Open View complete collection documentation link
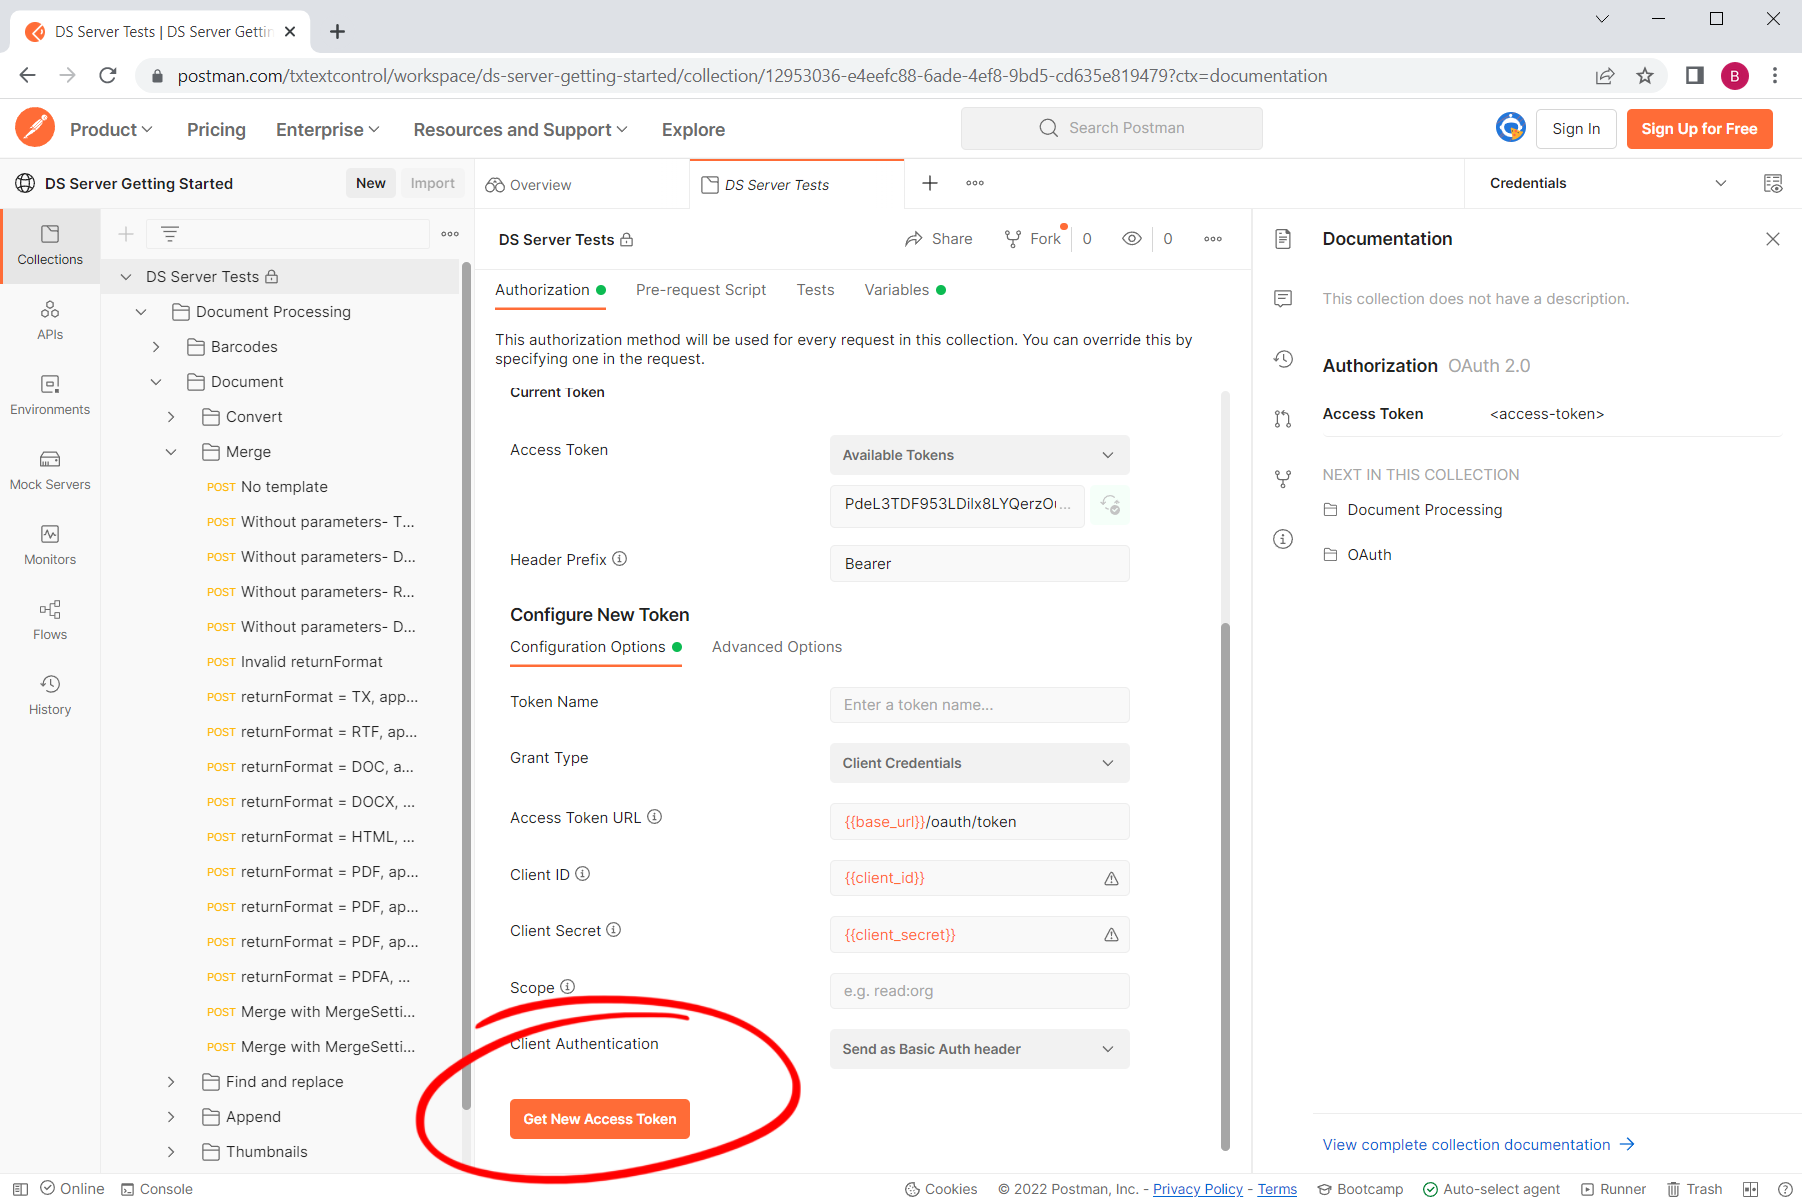The image size is (1802, 1204). pos(1478,1145)
